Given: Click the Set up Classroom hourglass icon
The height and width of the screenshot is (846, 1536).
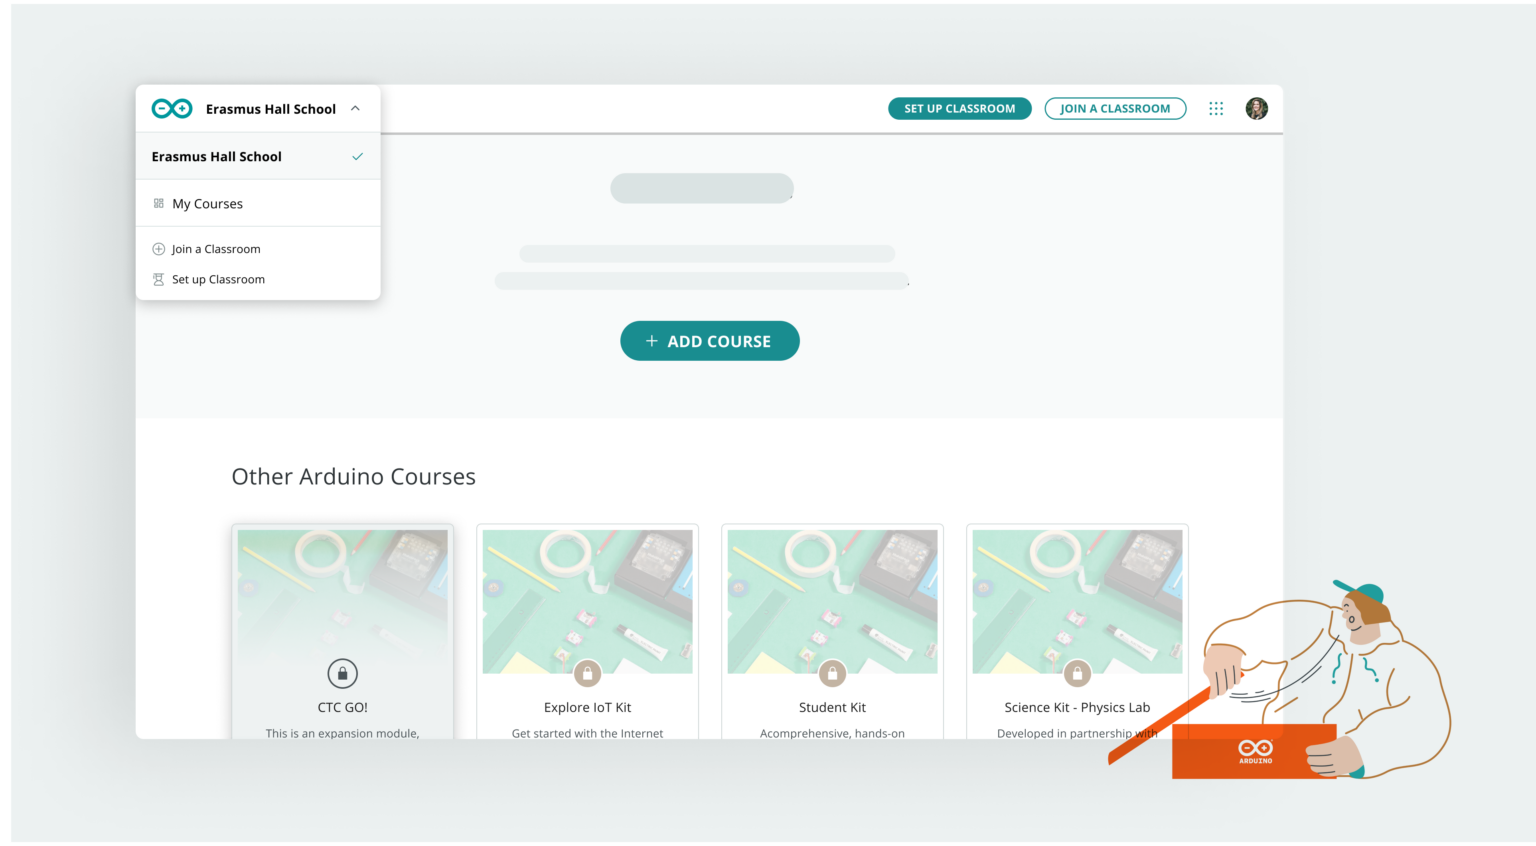Looking at the screenshot, I should [157, 279].
